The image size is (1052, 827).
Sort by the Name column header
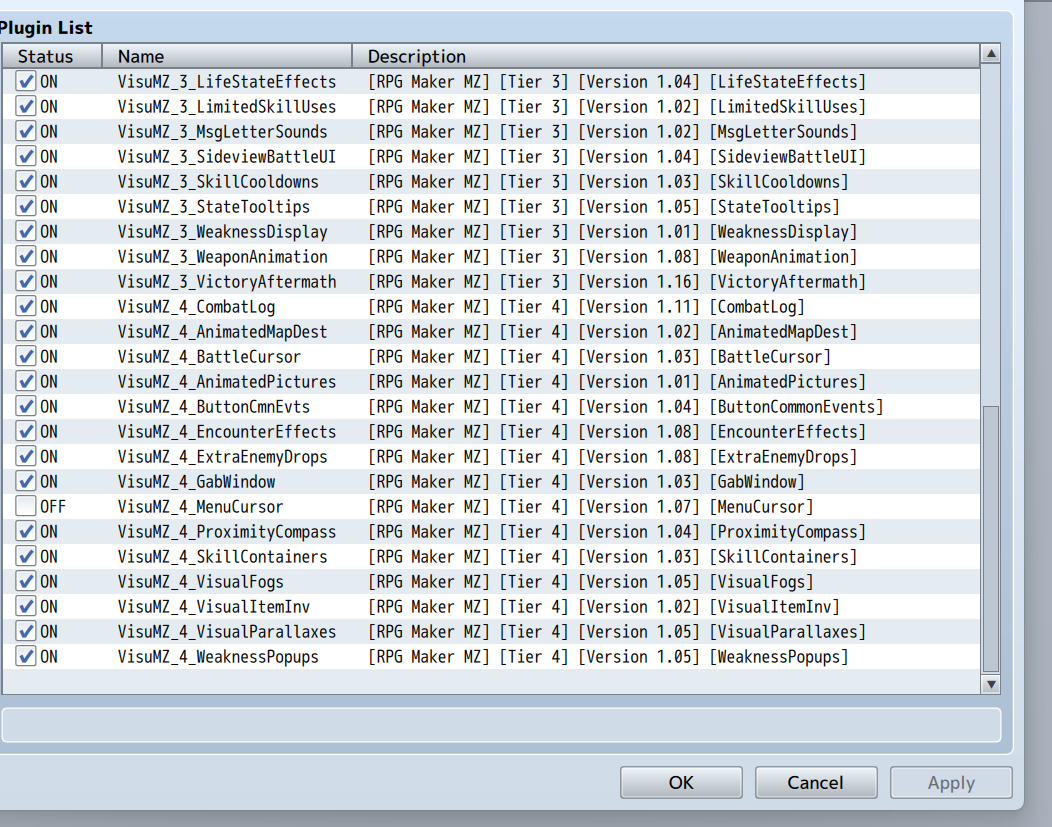pyautogui.click(x=227, y=56)
